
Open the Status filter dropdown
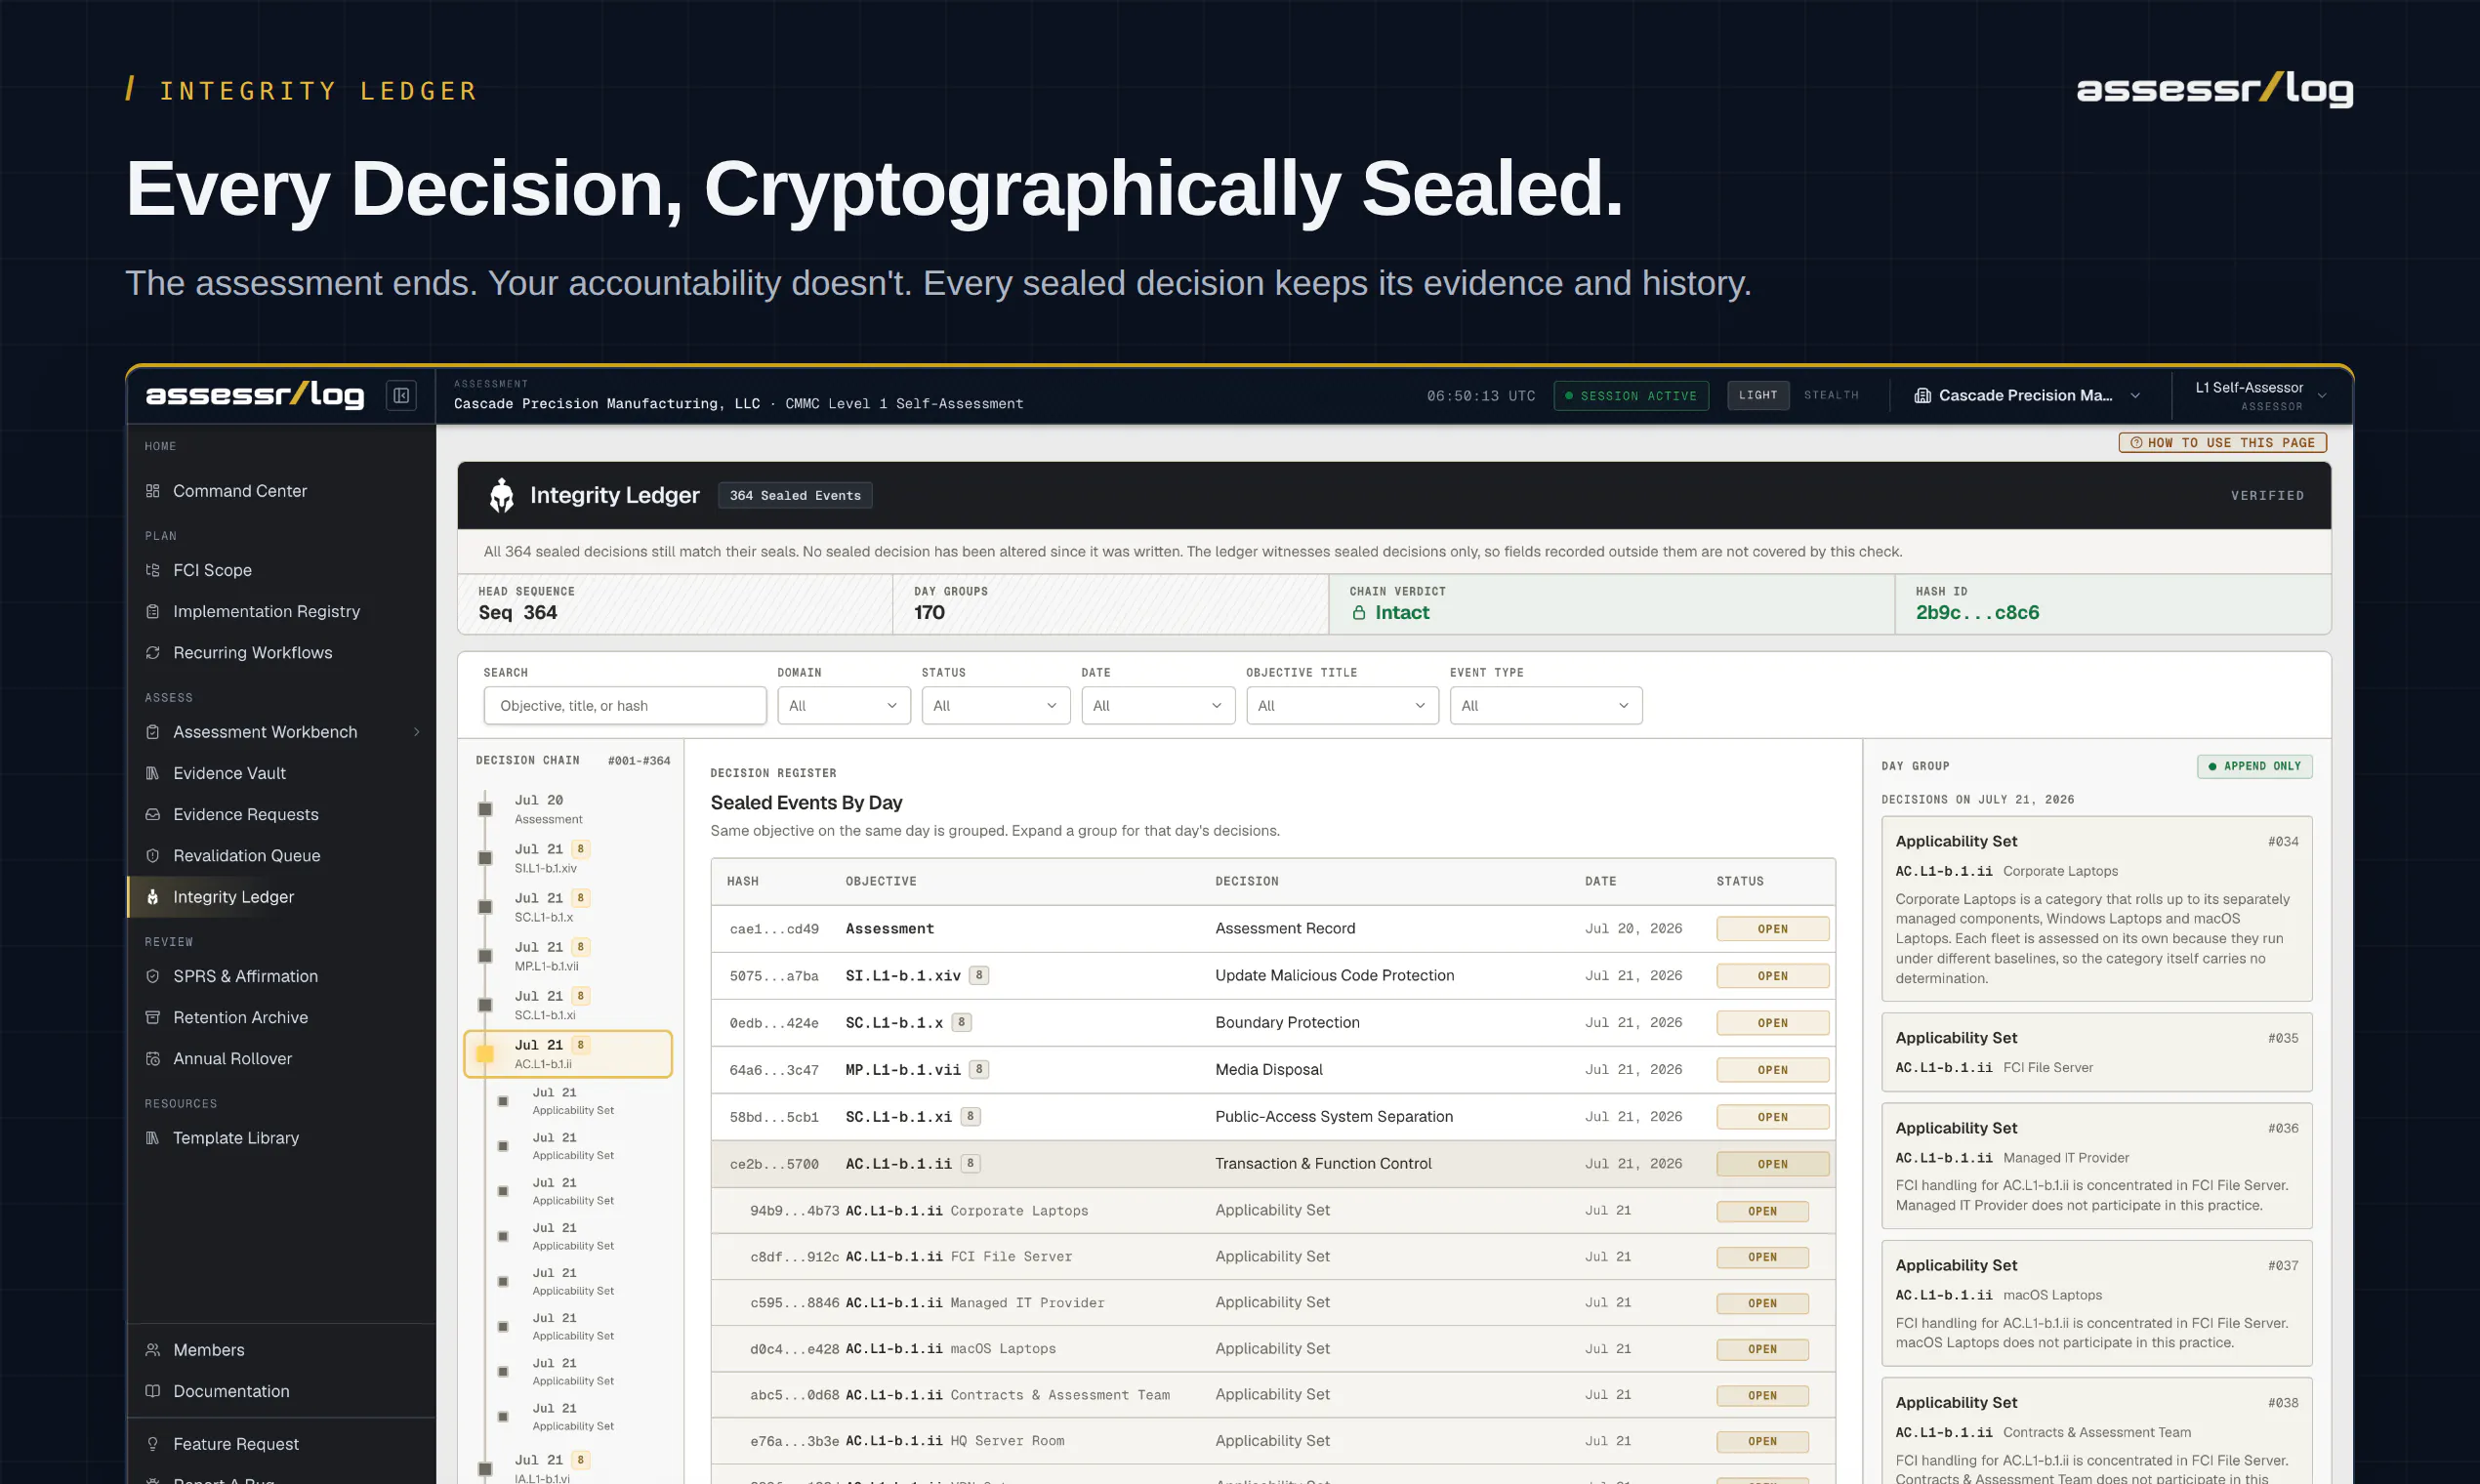pyautogui.click(x=995, y=706)
